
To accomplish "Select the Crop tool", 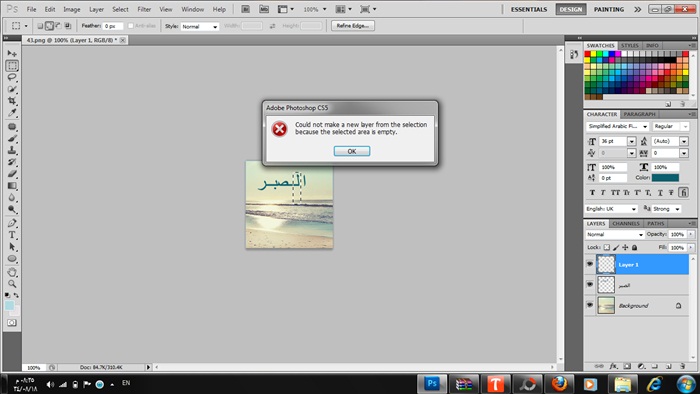I will point(12,101).
